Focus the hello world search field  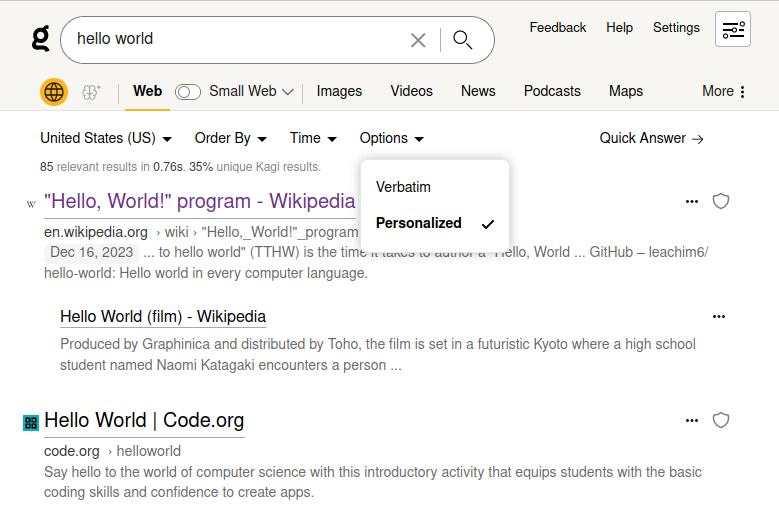(238, 39)
